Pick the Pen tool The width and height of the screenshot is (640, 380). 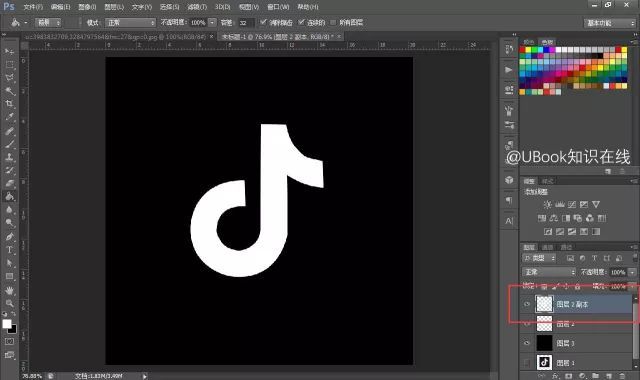(x=9, y=236)
